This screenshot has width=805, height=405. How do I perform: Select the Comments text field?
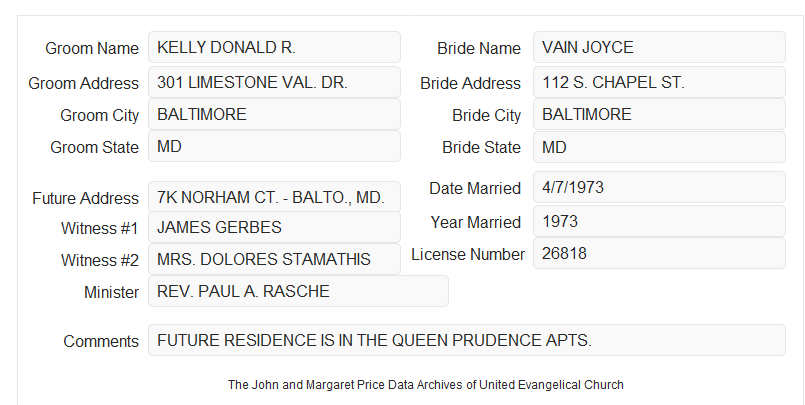(467, 340)
